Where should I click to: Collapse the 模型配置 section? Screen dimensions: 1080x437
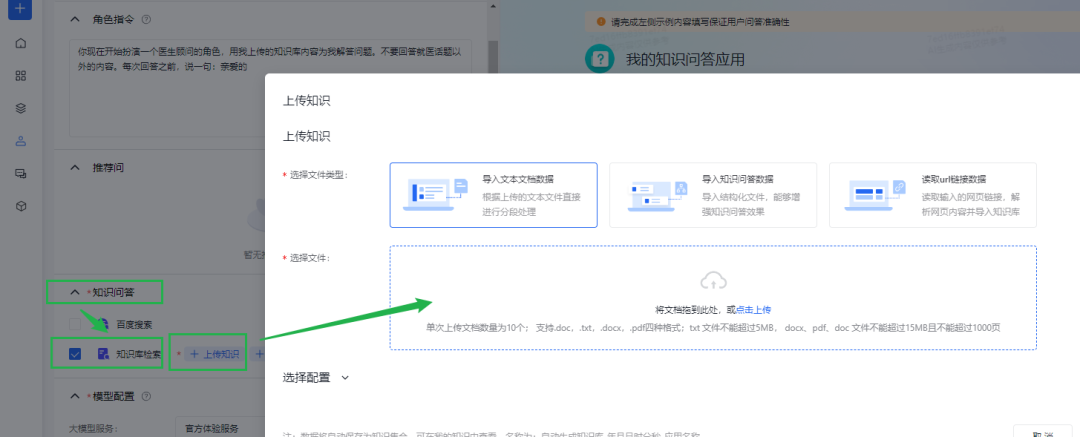pos(75,396)
